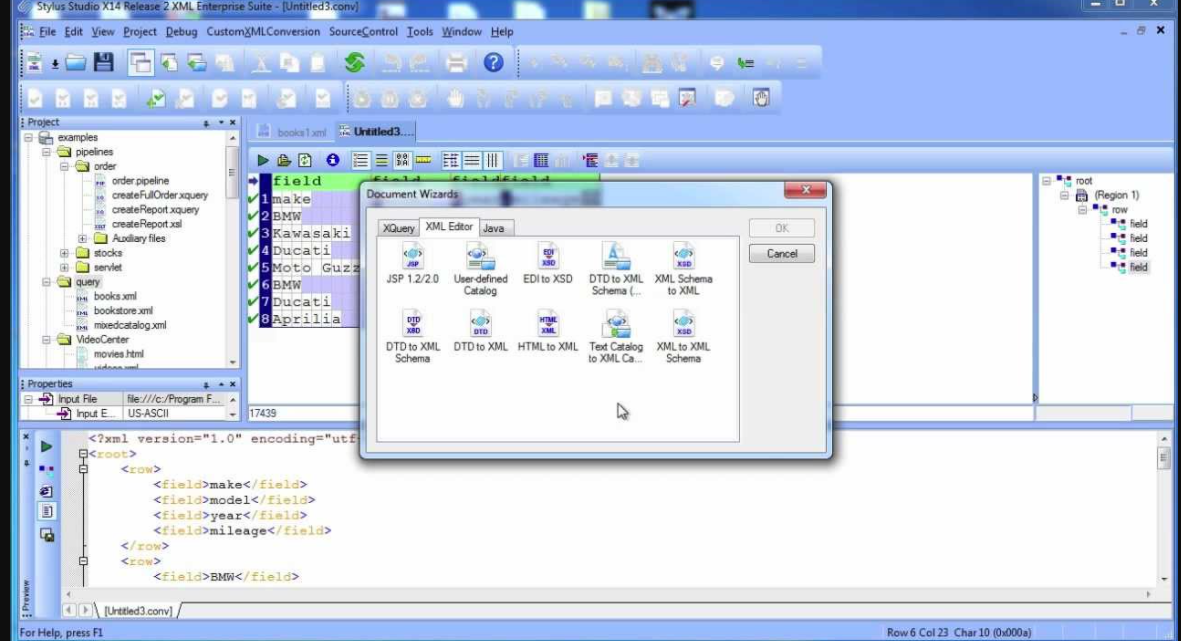Collapse the (Region 1) node
The height and width of the screenshot is (641, 1181).
(x=1064, y=195)
